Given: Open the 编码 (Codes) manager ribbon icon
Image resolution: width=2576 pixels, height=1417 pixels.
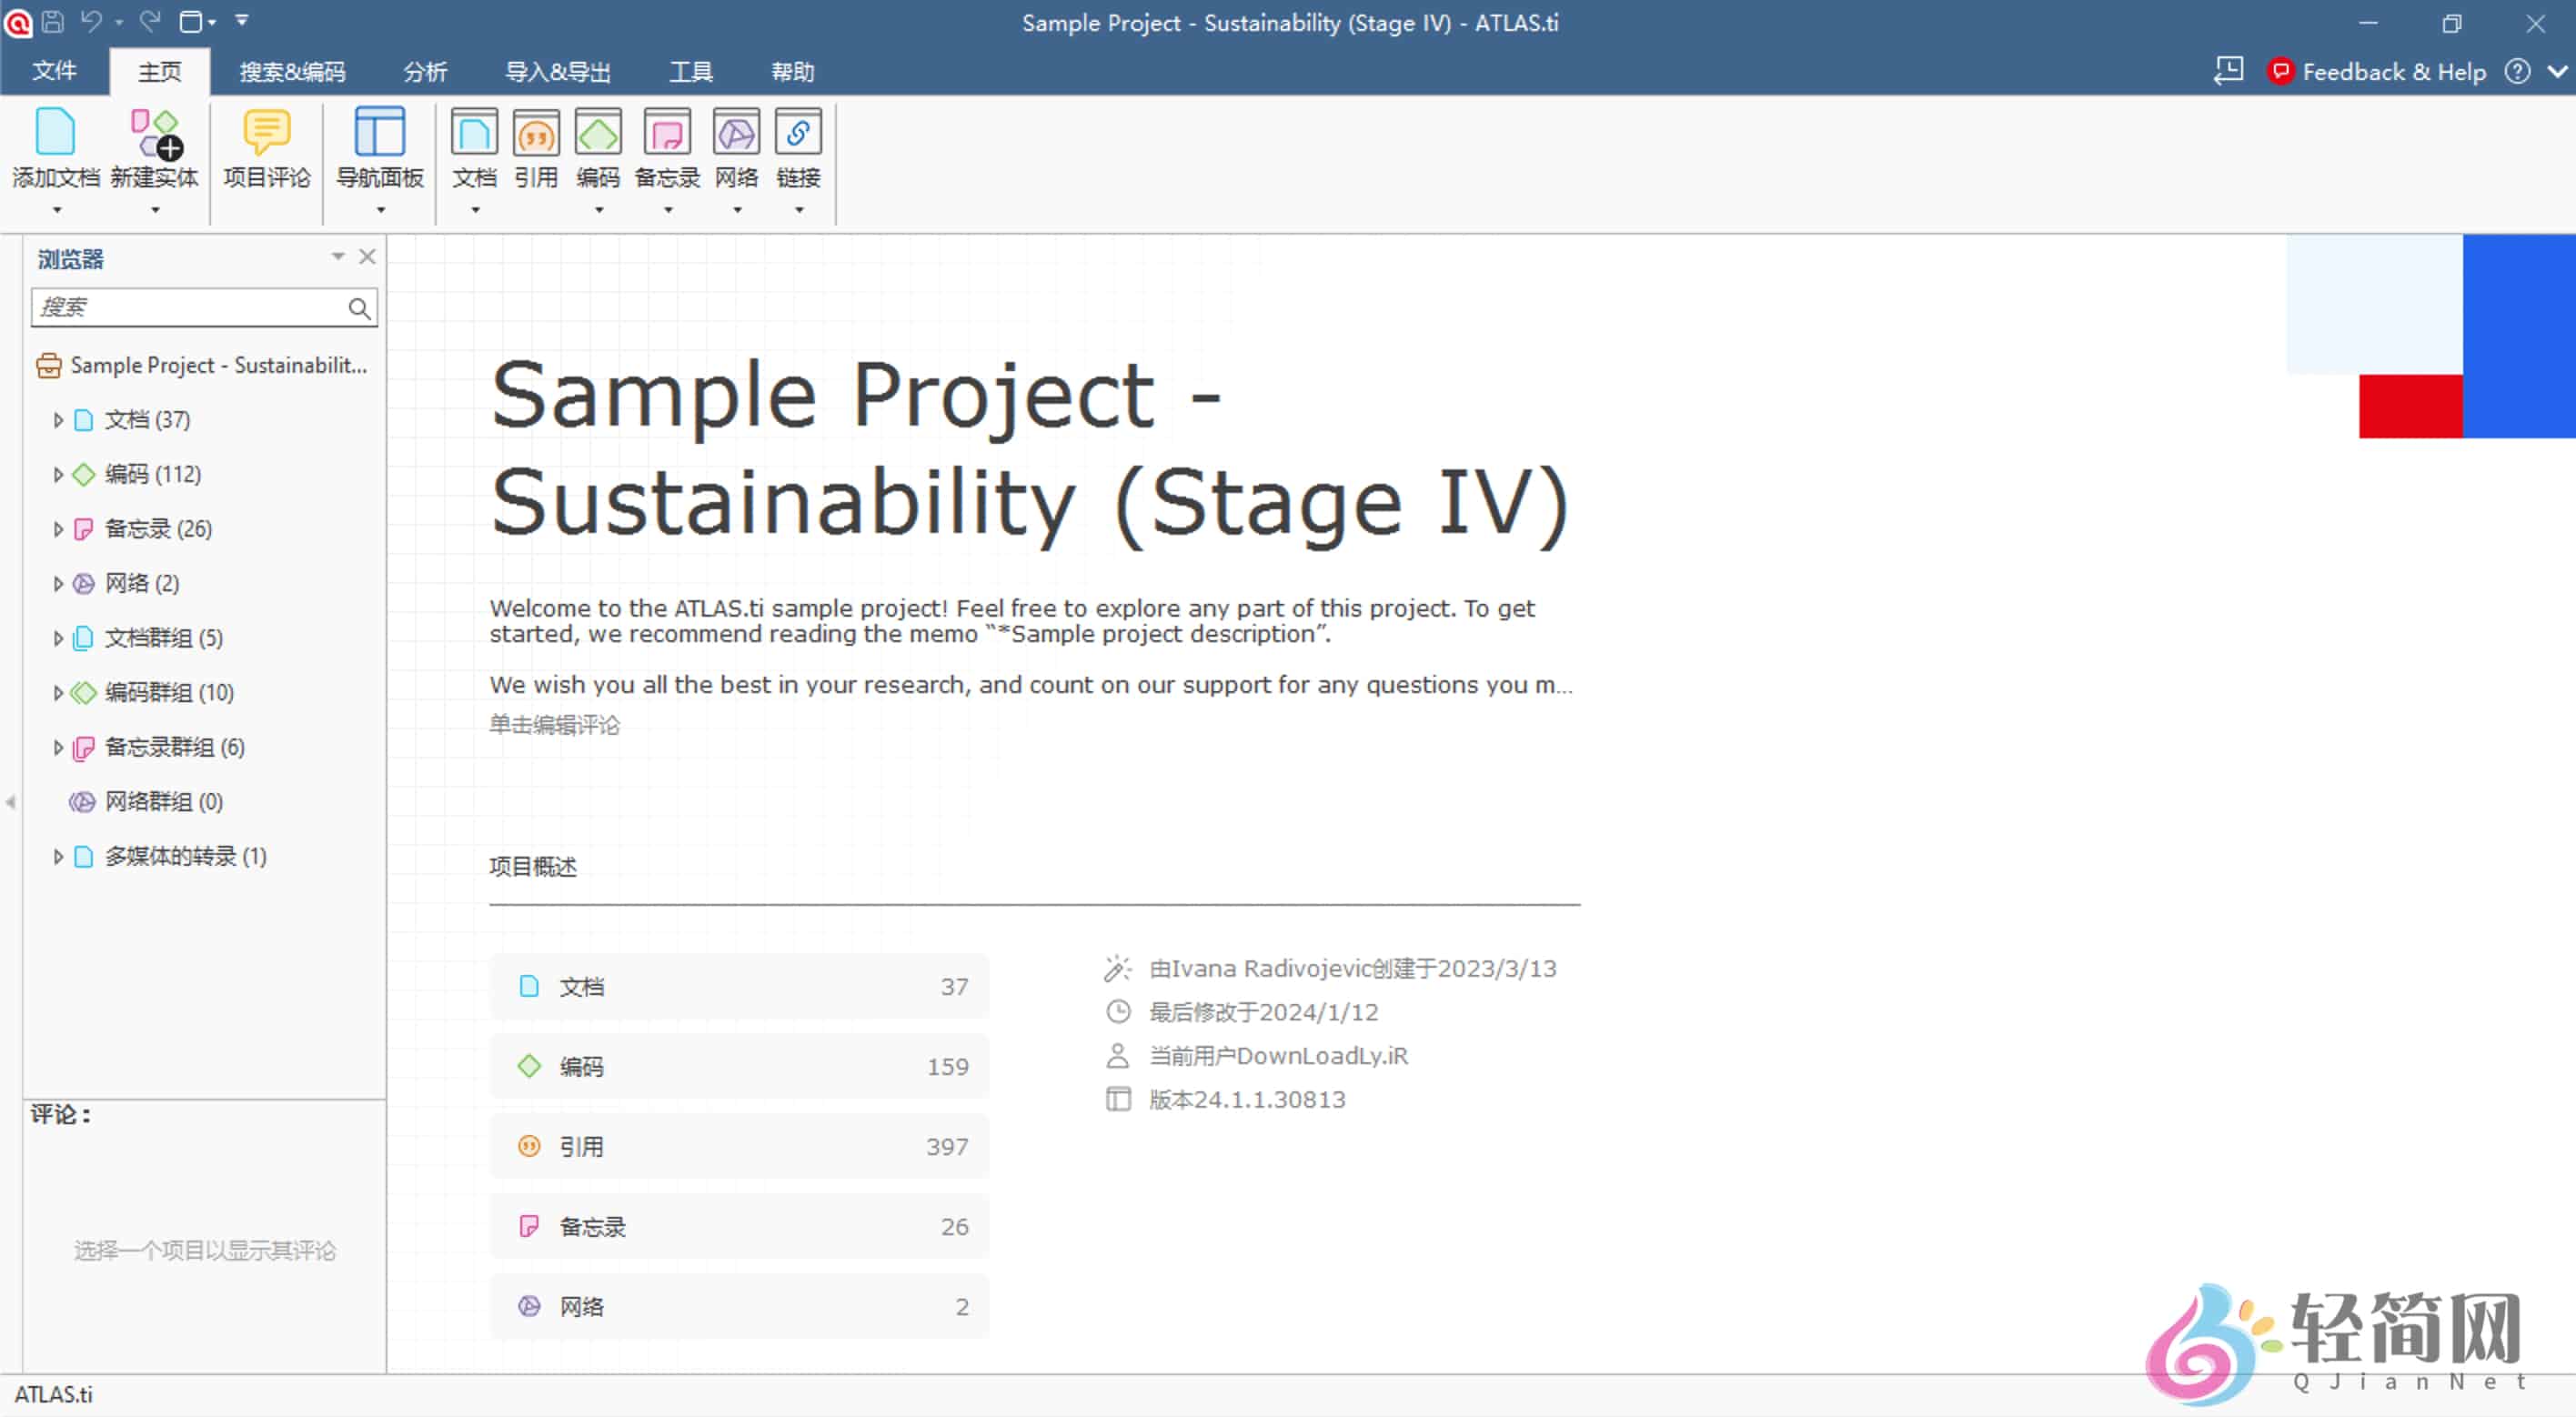Looking at the screenshot, I should [598, 133].
